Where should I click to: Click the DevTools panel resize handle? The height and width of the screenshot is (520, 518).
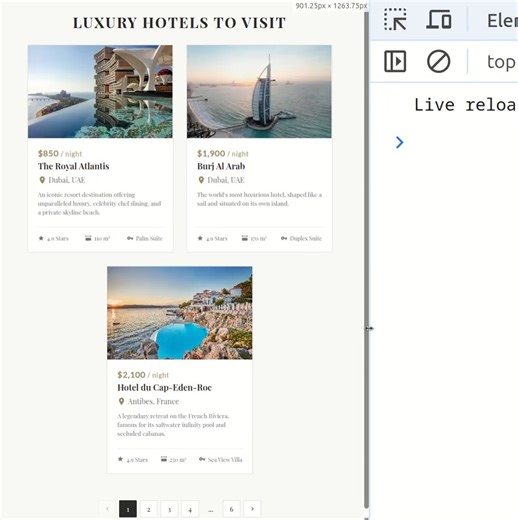tap(369, 328)
